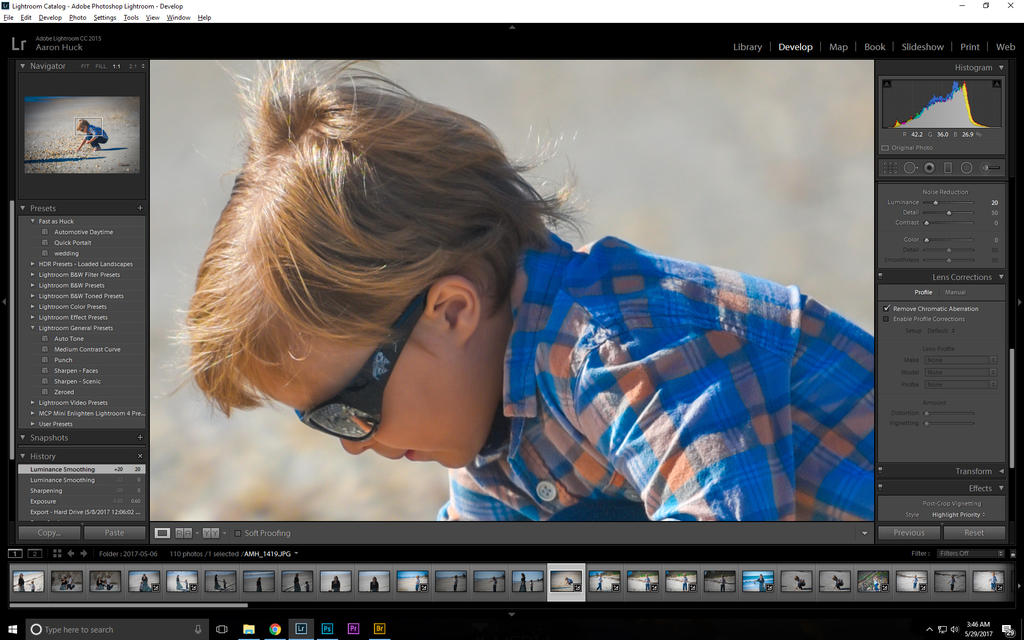Collapse the Lens Corrections panel
The width and height of the screenshot is (1024, 640).
coord(999,277)
